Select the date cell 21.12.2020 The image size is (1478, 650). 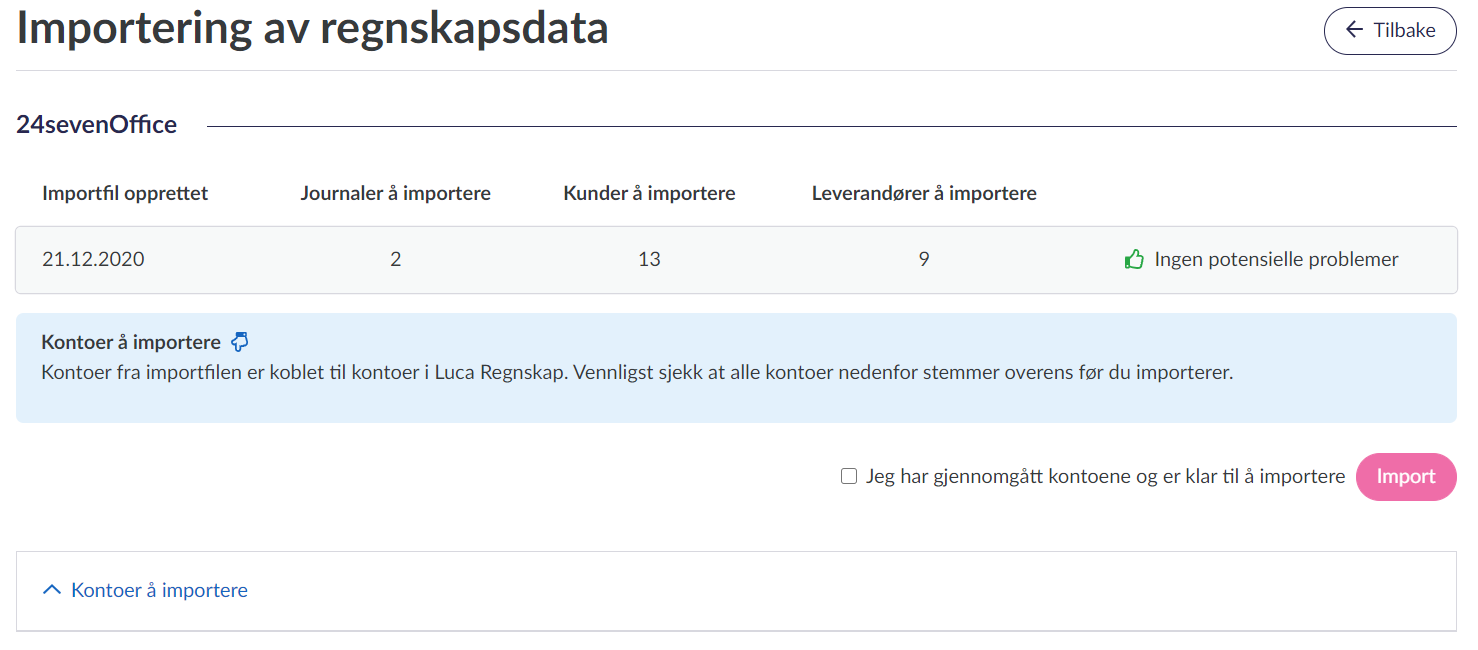click(x=93, y=260)
